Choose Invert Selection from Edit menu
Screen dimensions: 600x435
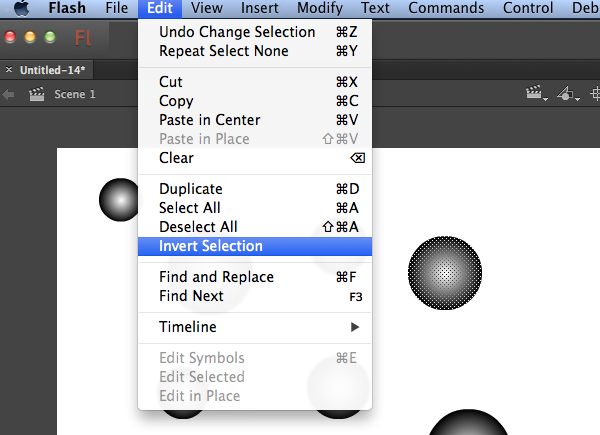(211, 246)
